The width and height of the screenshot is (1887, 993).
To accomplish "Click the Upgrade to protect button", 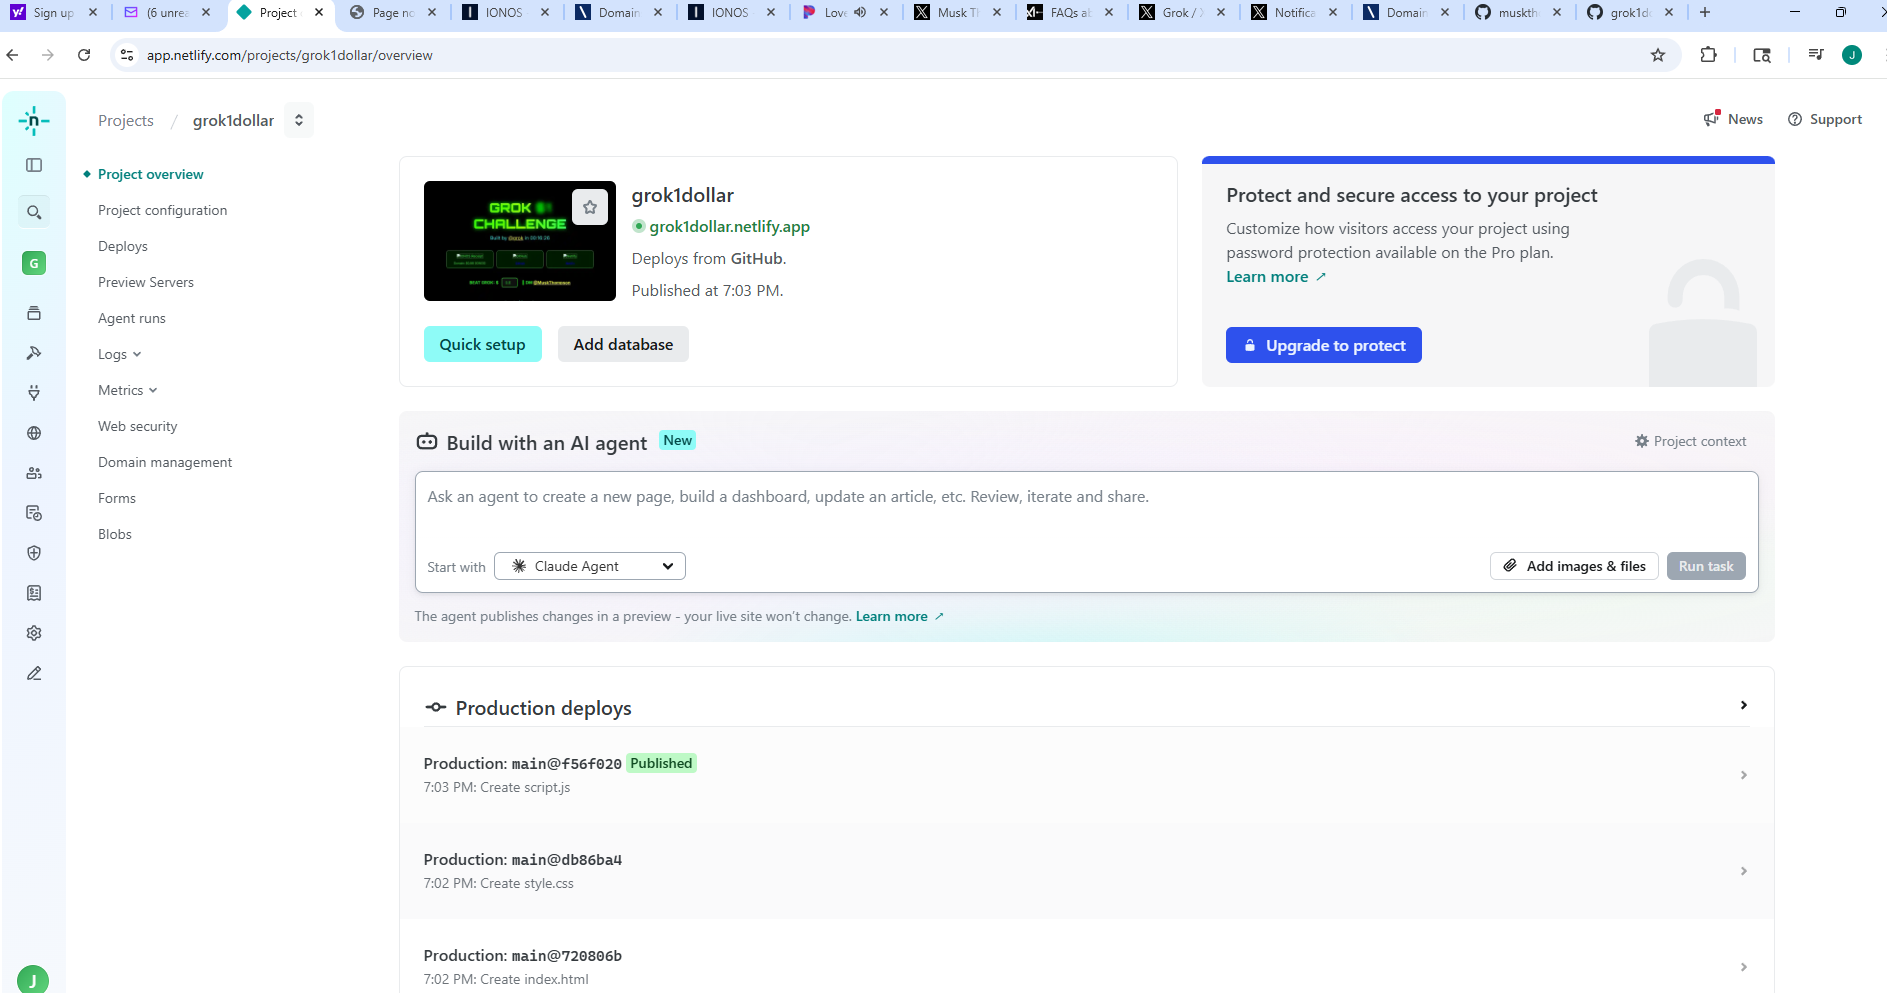I will (1323, 344).
